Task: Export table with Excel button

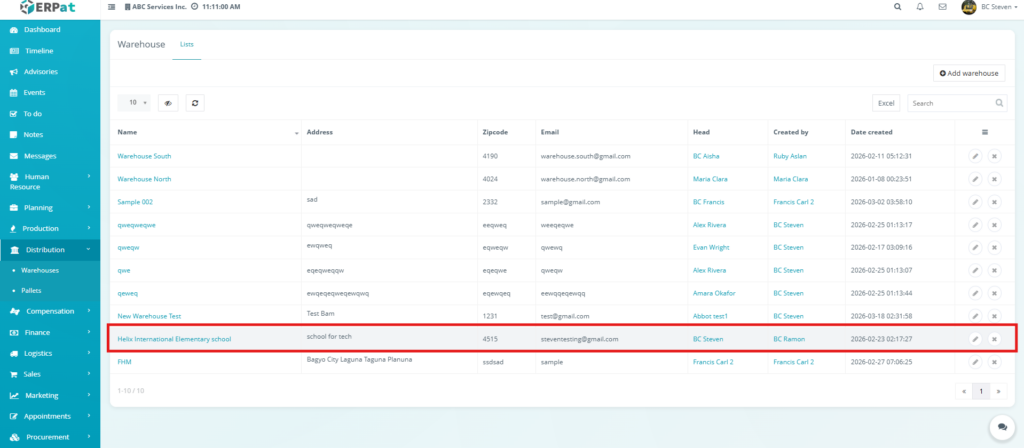Action: point(886,103)
